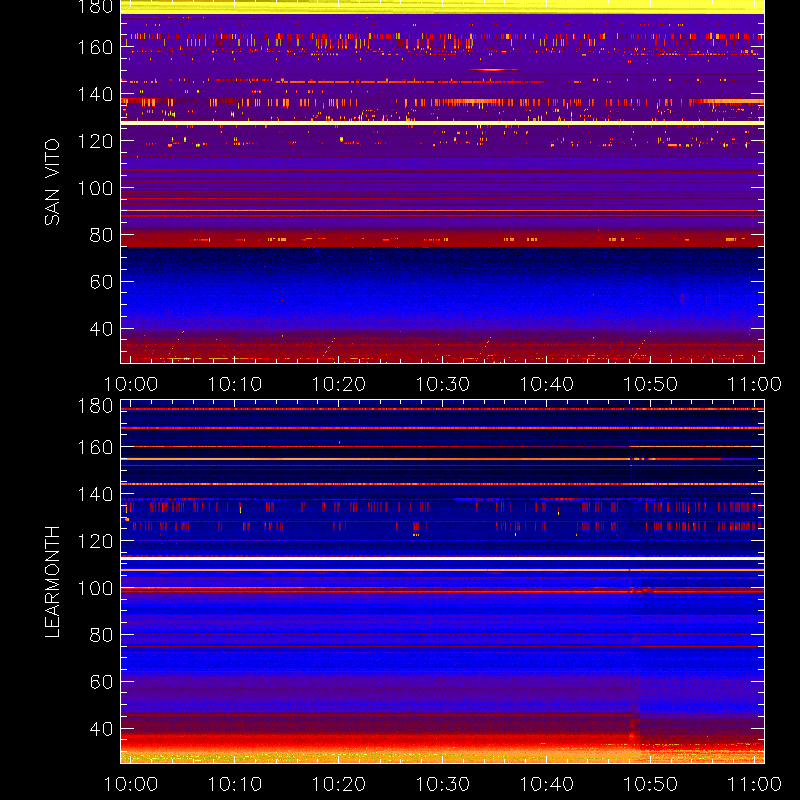Click inside the Learmonth spectrogram panel
Viewport: 800px width, 800px height.
tap(442, 582)
